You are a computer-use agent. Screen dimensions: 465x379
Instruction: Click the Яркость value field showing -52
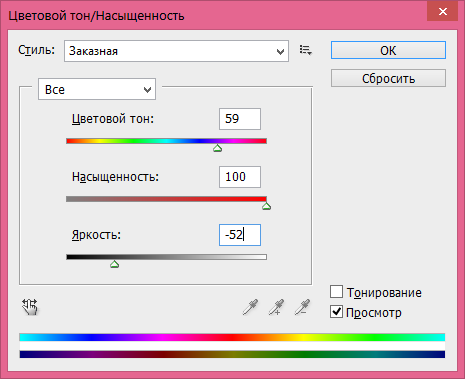point(240,235)
